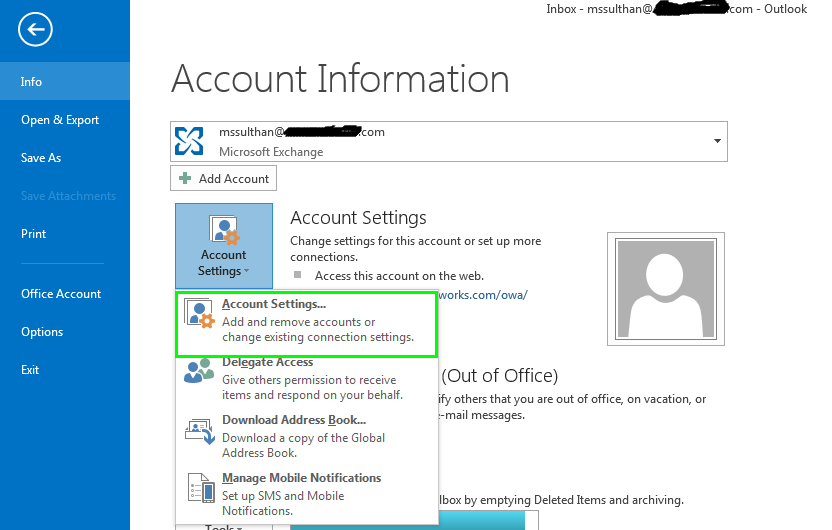The height and width of the screenshot is (530, 832).
Task: Choose Account Settings... menu entry
Action: click(306, 324)
